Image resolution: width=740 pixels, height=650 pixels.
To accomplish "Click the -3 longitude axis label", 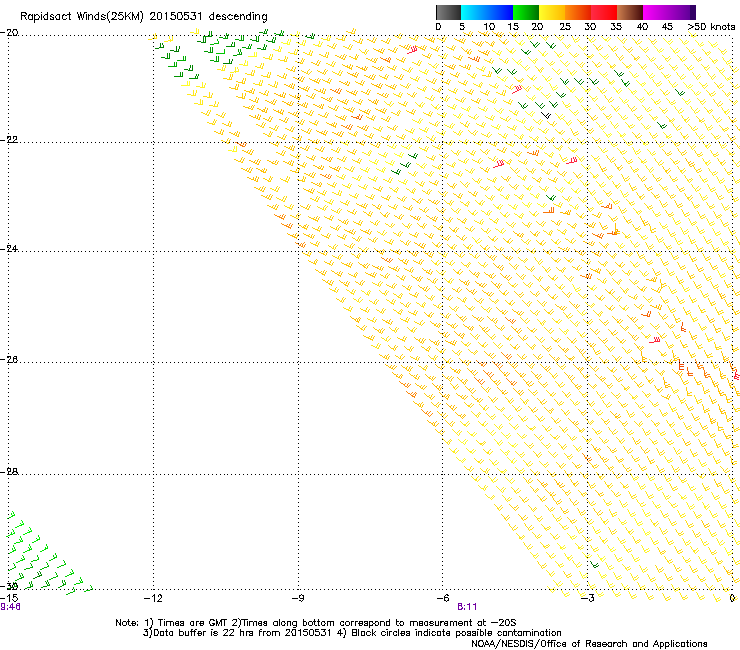I will (587, 598).
